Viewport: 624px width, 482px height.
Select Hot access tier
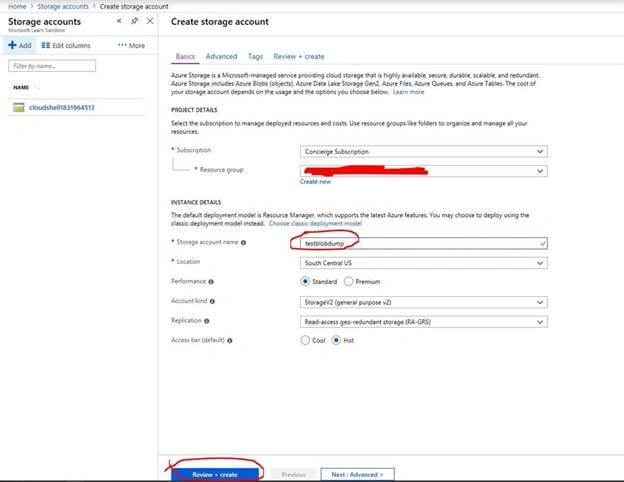point(336,340)
